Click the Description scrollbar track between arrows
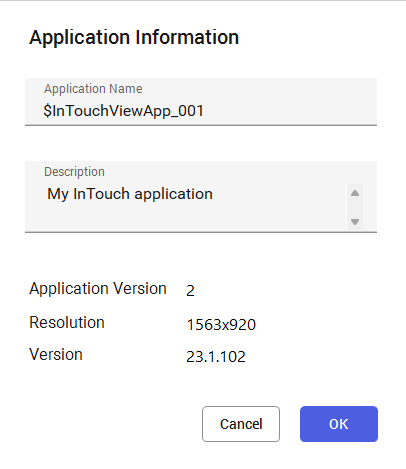406x469 pixels. [x=355, y=207]
